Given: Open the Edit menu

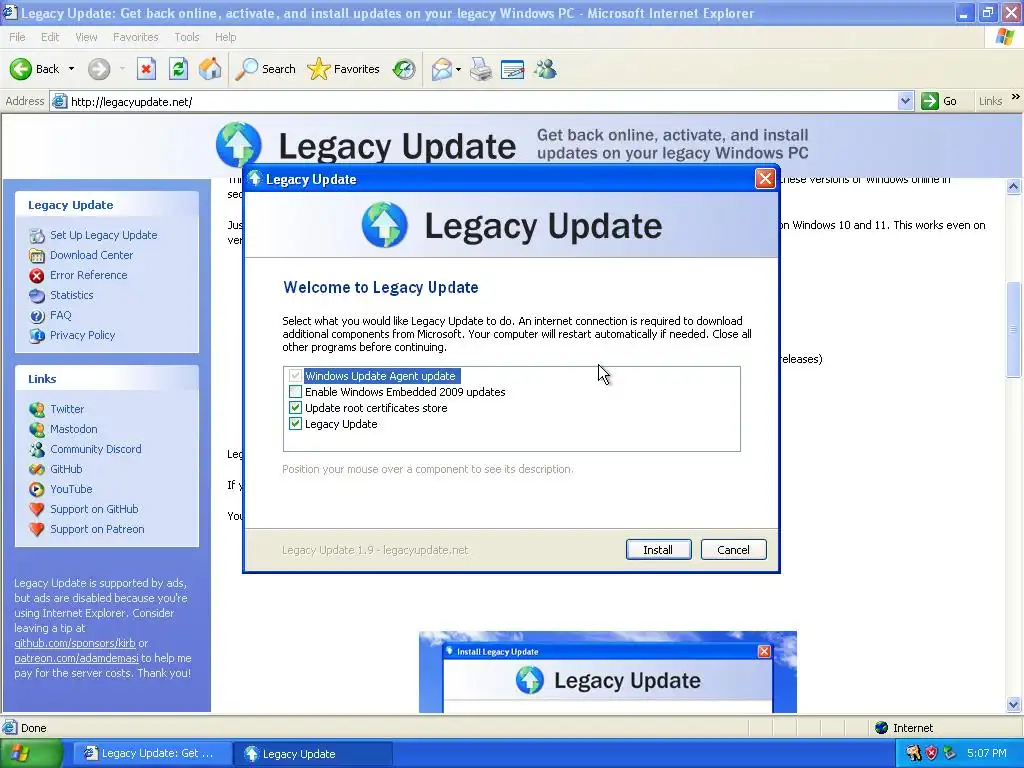Looking at the screenshot, I should pyautogui.click(x=50, y=37).
